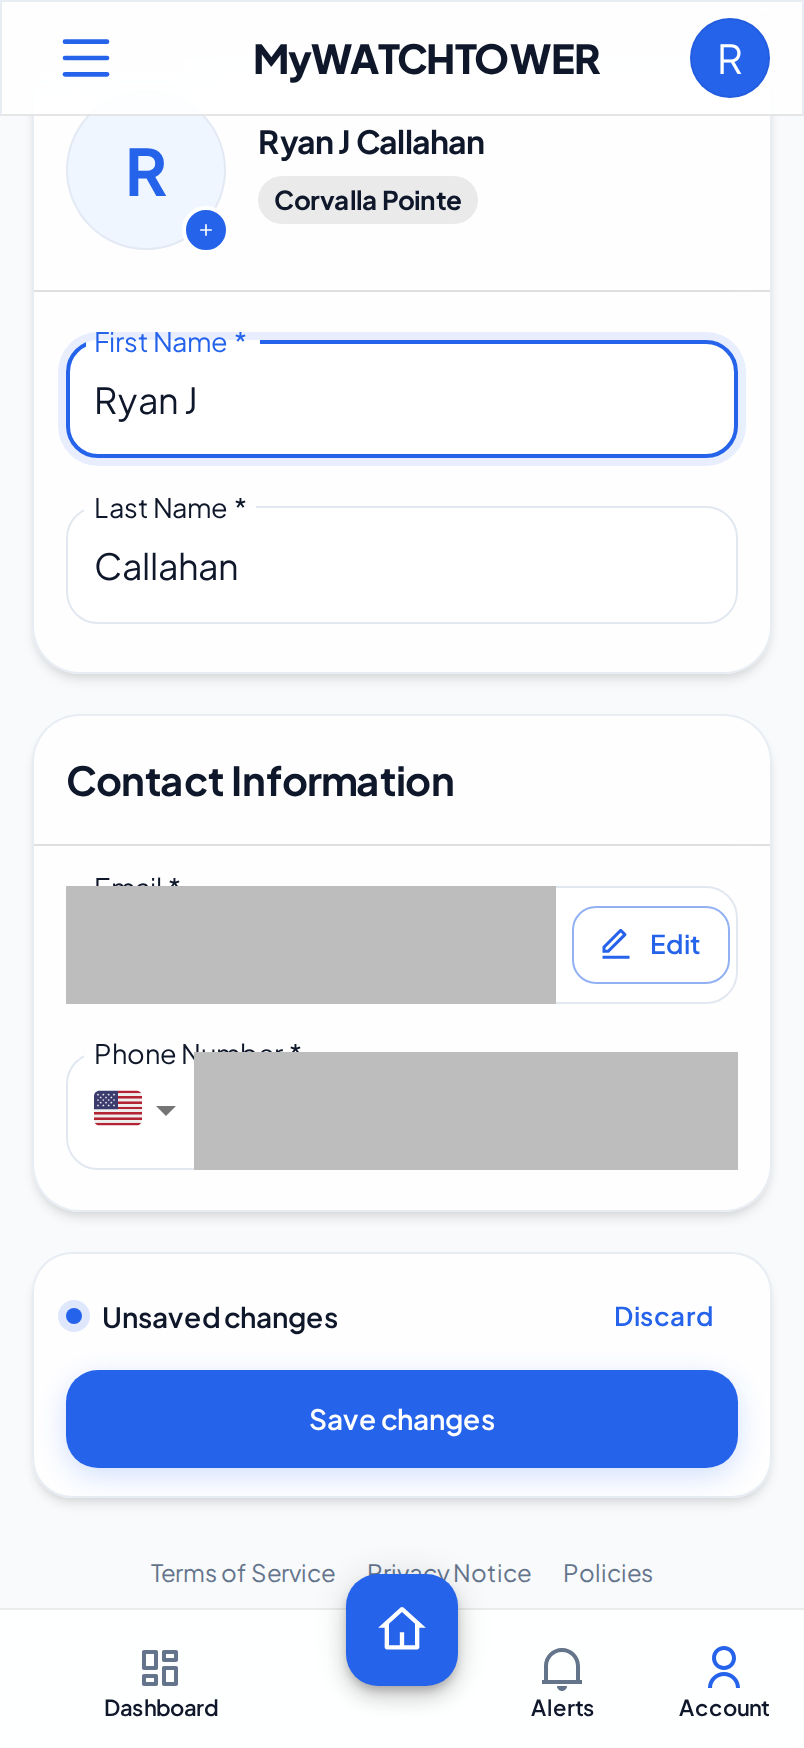
Task: Open the user avatar menu in header
Action: pyautogui.click(x=730, y=58)
